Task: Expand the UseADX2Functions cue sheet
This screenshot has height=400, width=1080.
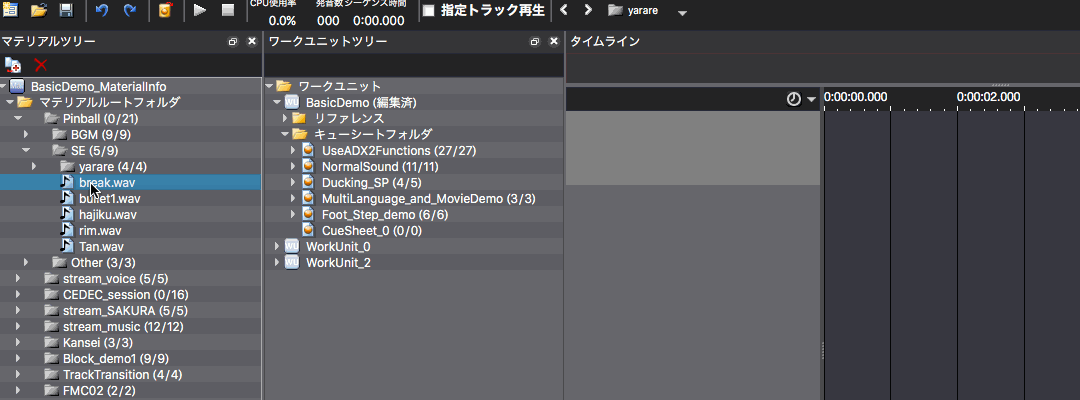Action: pyautogui.click(x=293, y=150)
